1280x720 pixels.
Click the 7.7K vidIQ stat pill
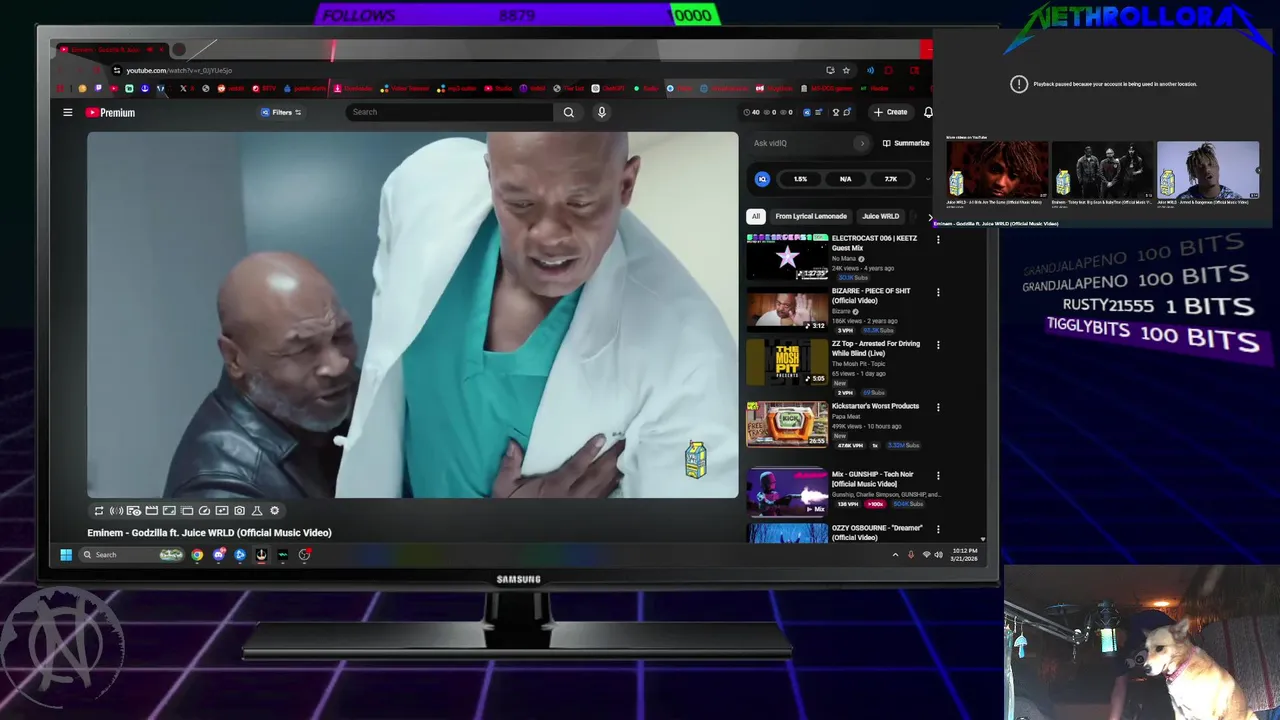pos(890,179)
